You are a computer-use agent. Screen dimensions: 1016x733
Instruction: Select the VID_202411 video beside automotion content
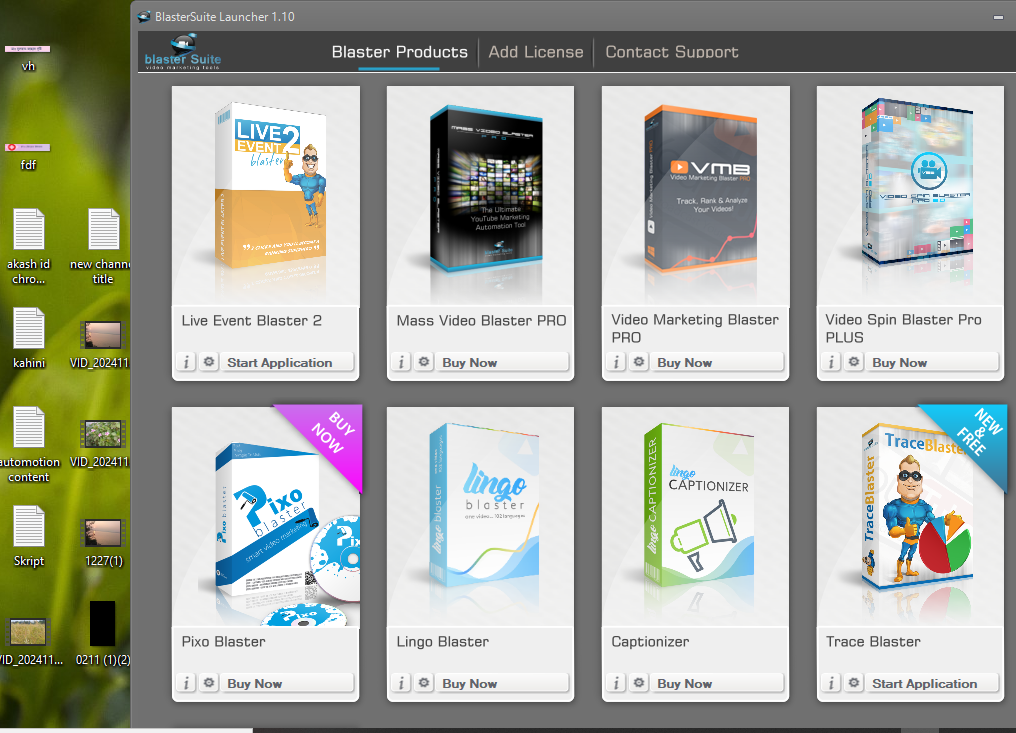pos(100,444)
